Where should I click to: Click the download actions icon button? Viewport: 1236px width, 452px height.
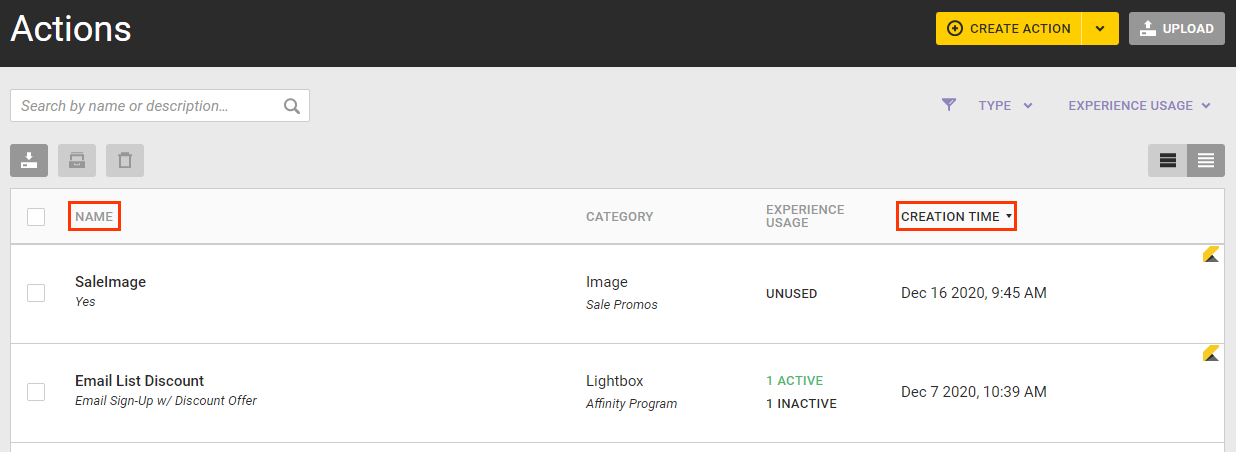pyautogui.click(x=29, y=160)
